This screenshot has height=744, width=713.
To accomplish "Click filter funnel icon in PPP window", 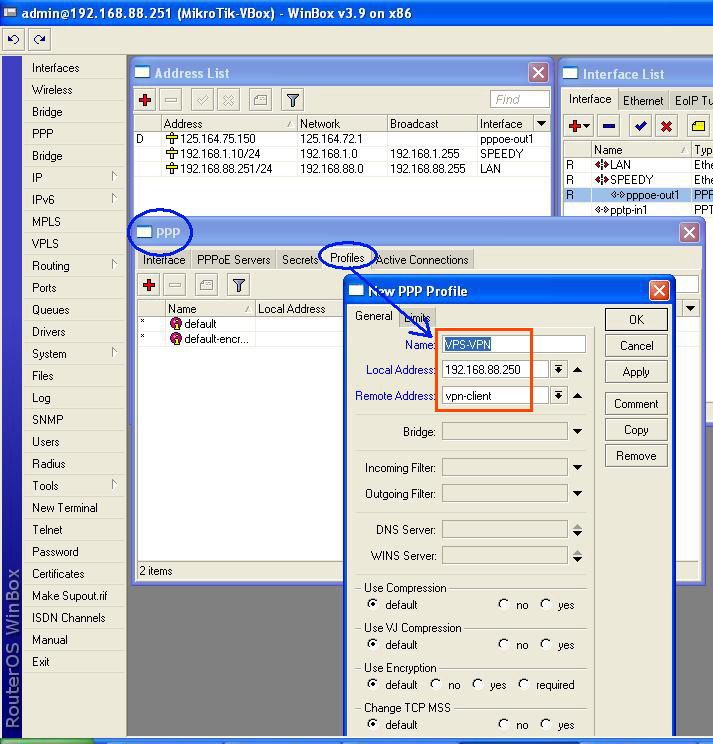I will tap(238, 285).
